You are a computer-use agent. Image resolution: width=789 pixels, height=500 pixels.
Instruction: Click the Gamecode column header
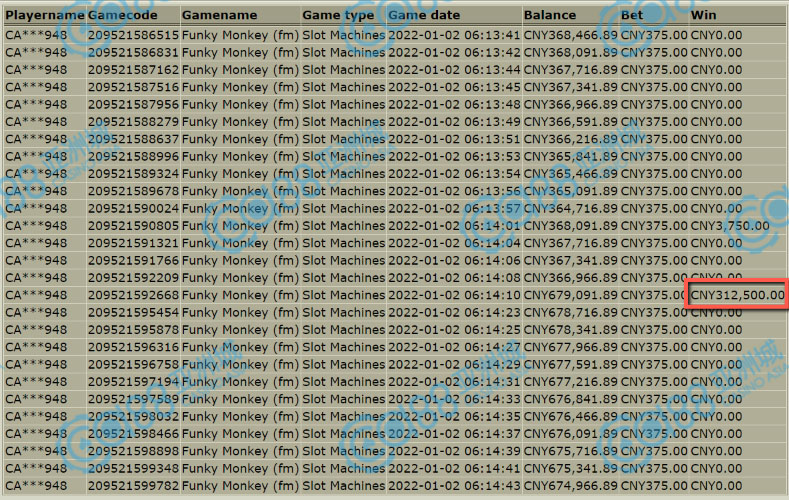[x=132, y=15]
